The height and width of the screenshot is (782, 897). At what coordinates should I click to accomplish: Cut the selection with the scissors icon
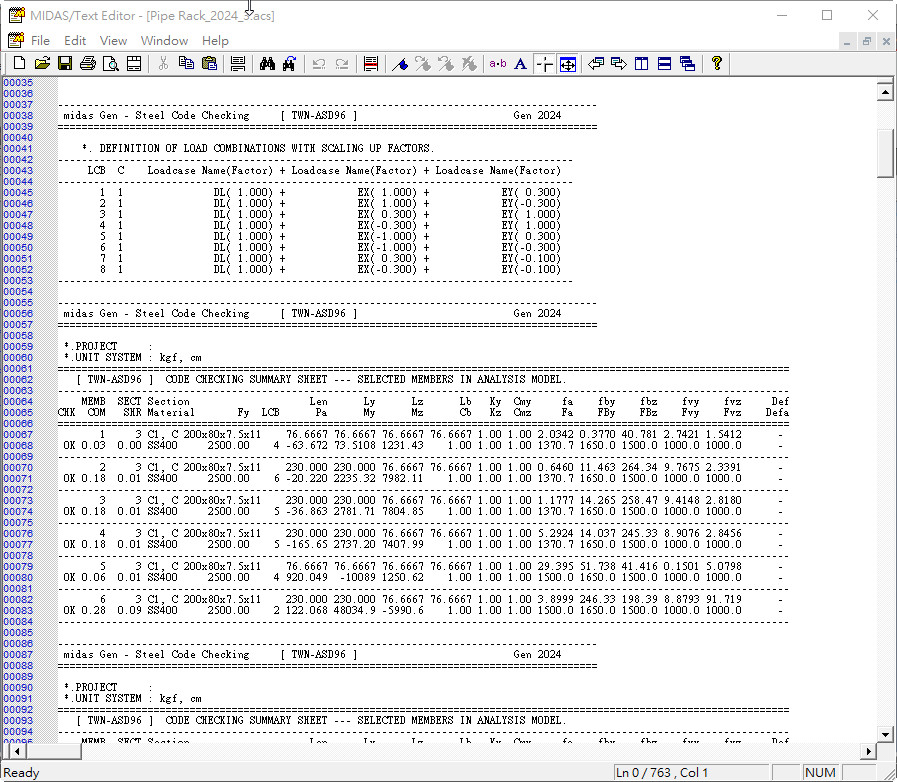(163, 63)
